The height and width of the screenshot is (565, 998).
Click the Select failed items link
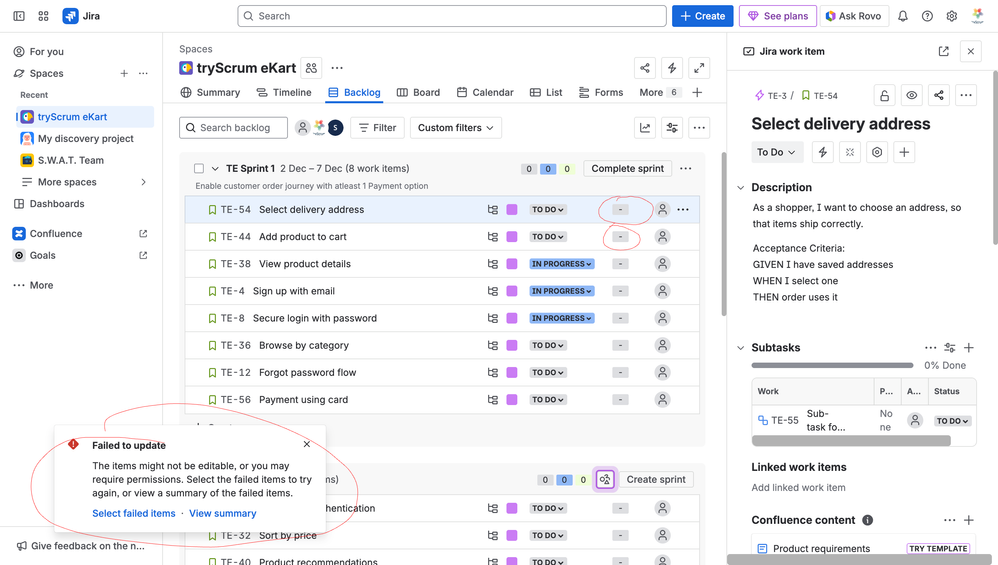click(x=134, y=513)
